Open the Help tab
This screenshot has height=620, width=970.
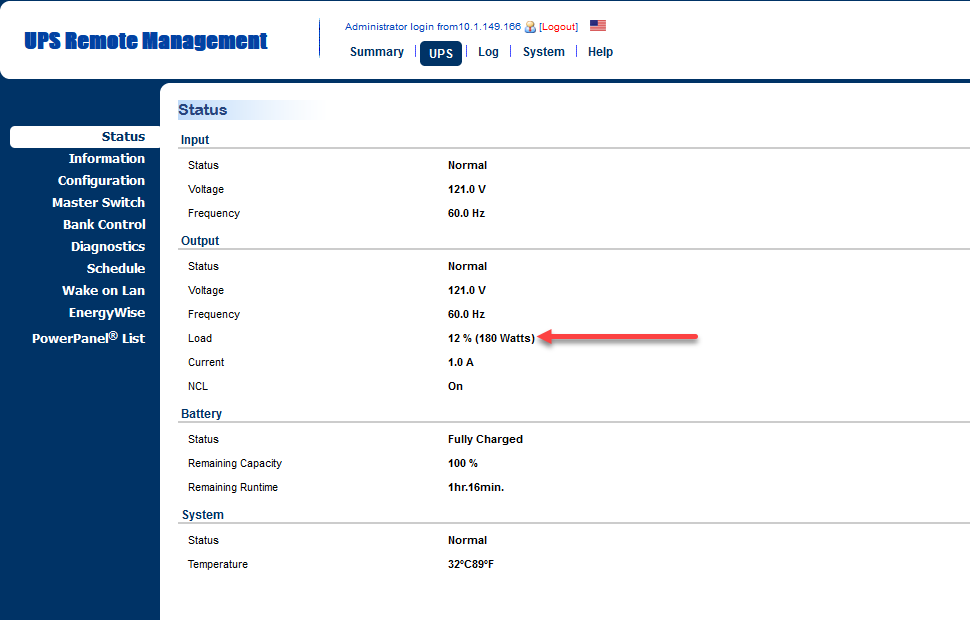click(600, 52)
